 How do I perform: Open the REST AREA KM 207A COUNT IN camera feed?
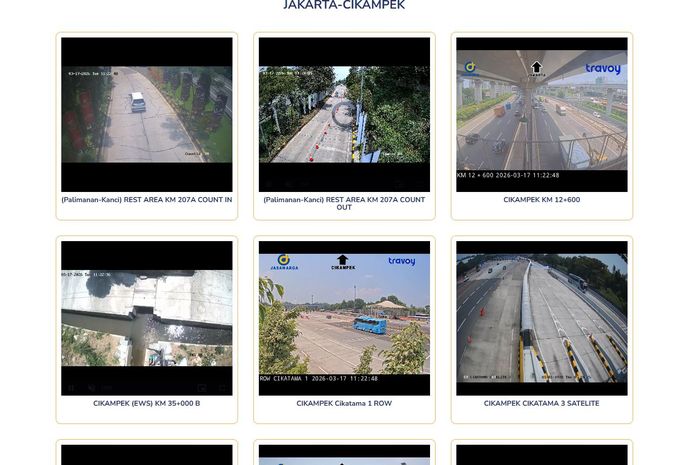pyautogui.click(x=146, y=114)
